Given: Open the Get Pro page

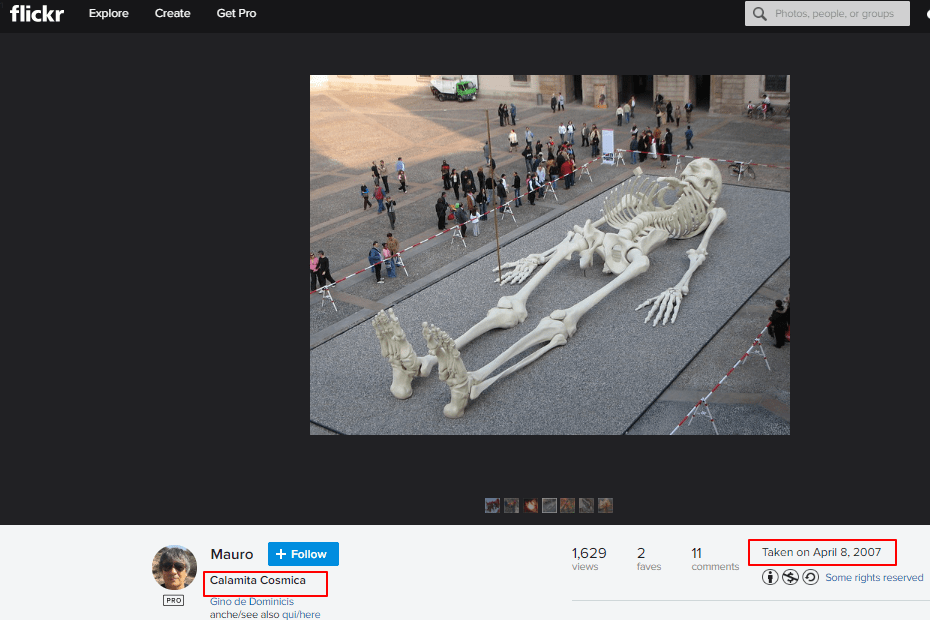Looking at the screenshot, I should pyautogui.click(x=236, y=14).
